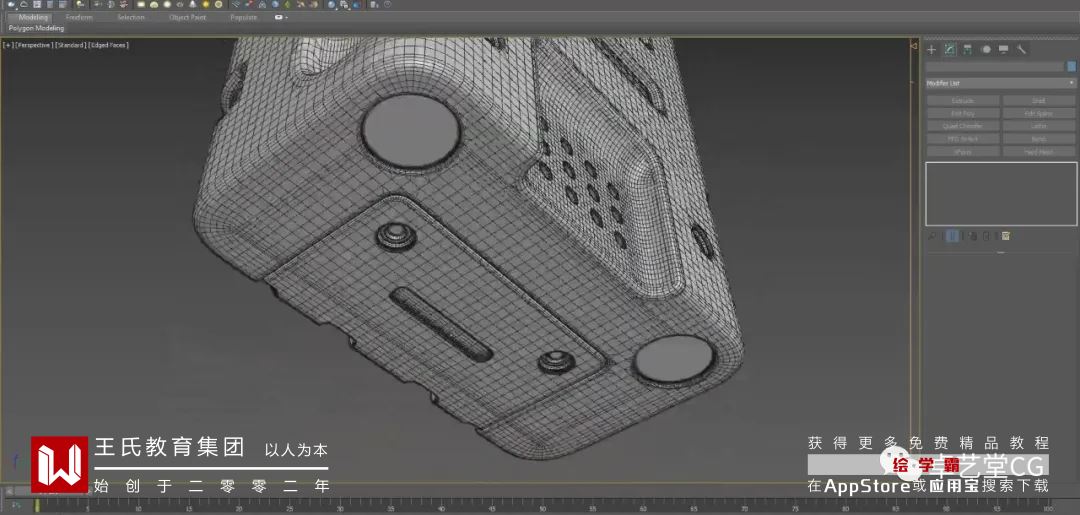The image size is (1080, 515).
Task: Click the blue globe icon in the top toolbar
Action: point(275,5)
